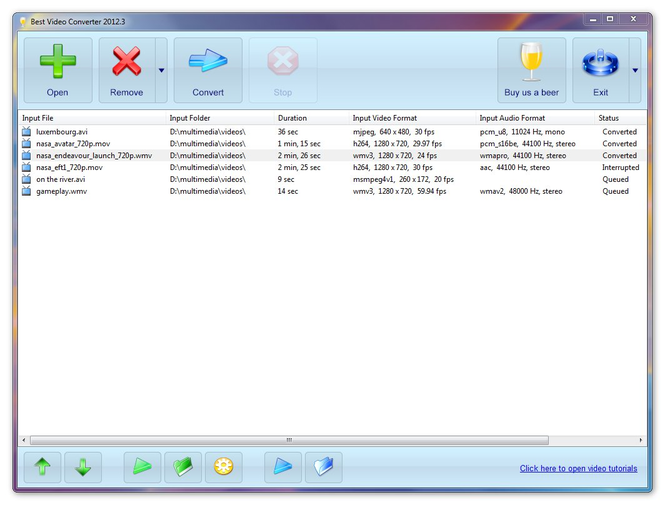
Task: Click the mjpeg, 640 x 480, 30 fps cell
Action: tap(394, 132)
